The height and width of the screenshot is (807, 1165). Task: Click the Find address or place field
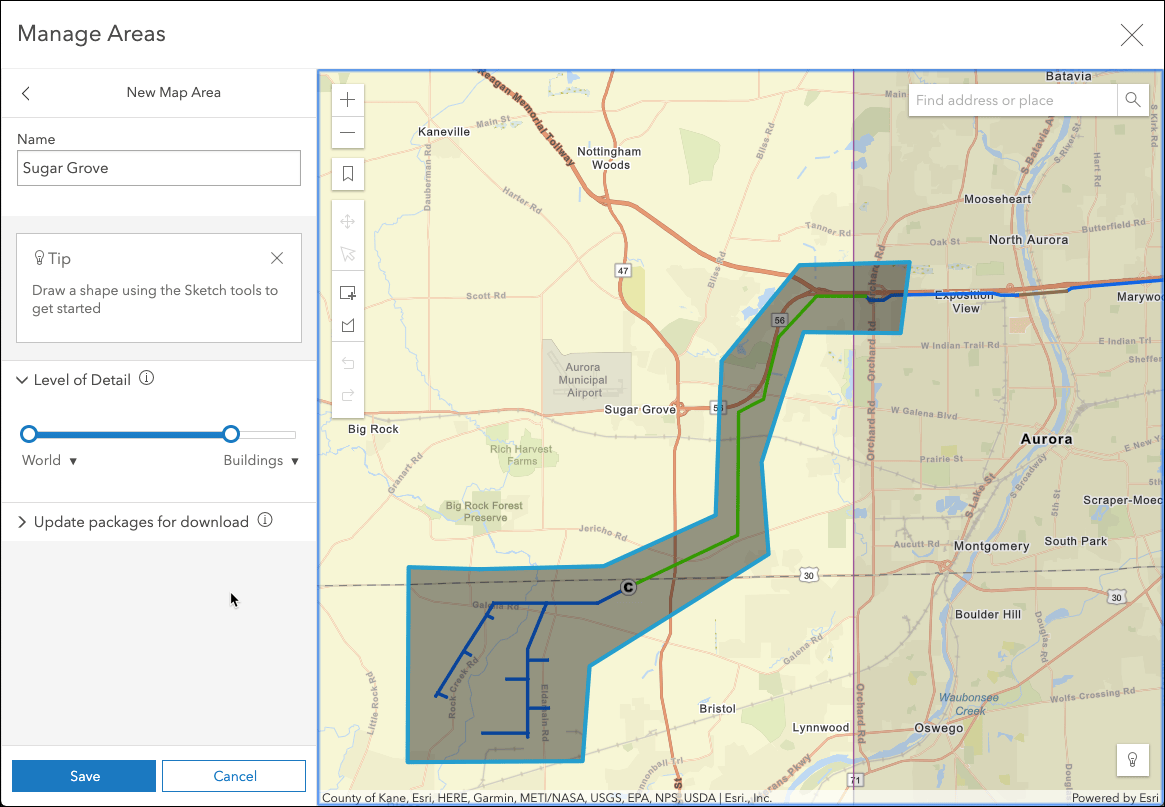pos(1010,100)
